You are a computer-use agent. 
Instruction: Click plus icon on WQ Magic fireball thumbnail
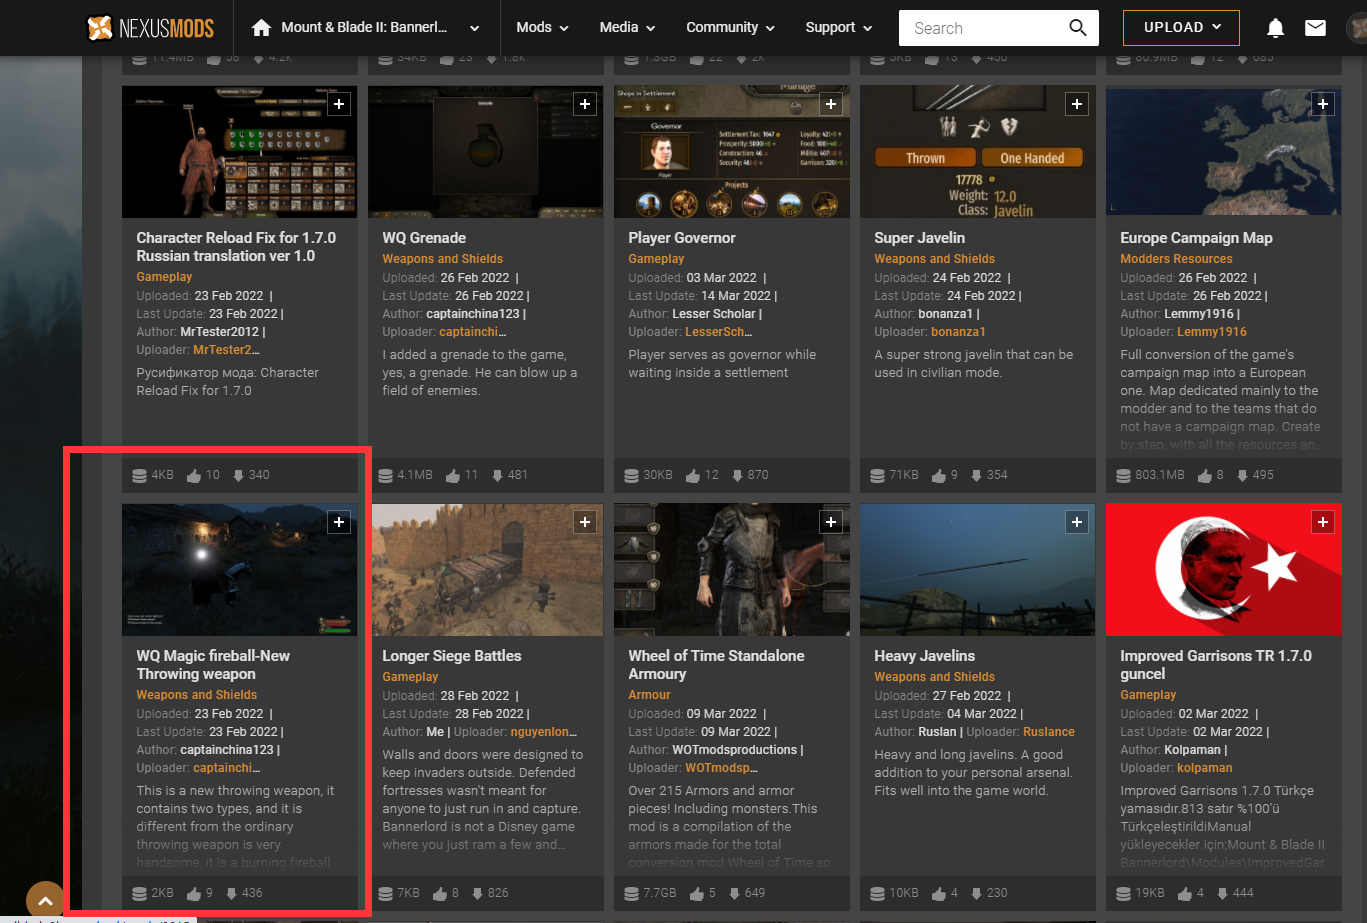(x=339, y=522)
